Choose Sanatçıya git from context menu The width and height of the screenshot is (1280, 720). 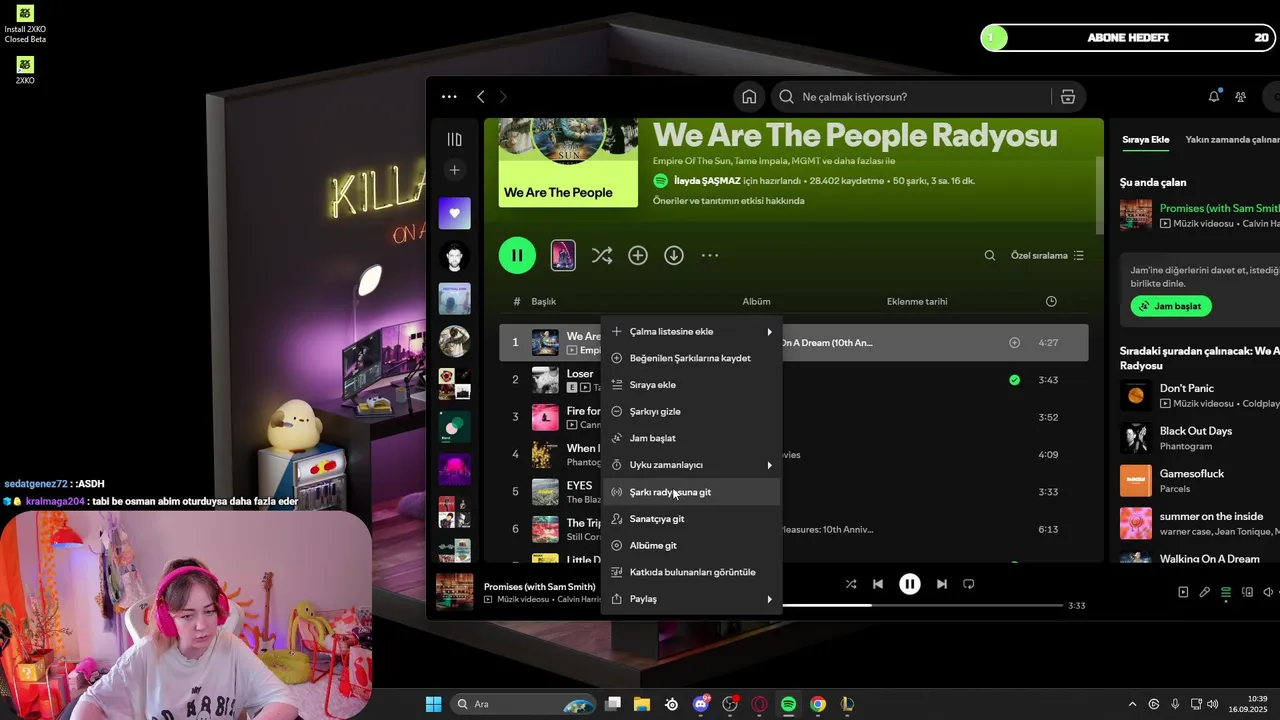(x=692, y=519)
